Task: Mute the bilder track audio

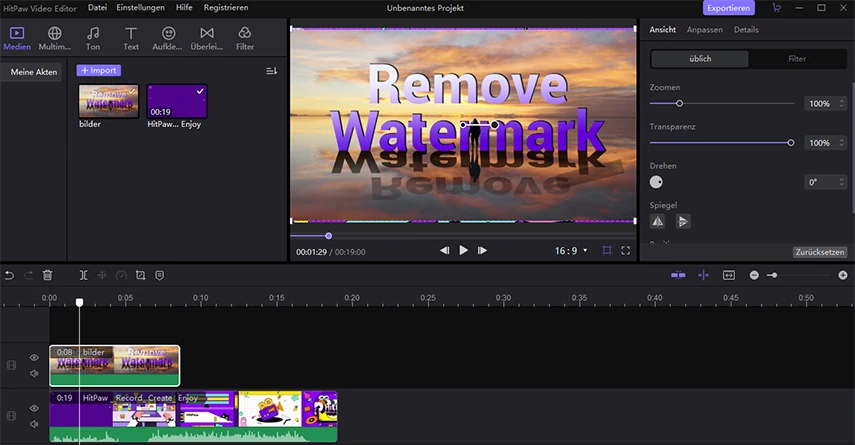Action: click(34, 374)
